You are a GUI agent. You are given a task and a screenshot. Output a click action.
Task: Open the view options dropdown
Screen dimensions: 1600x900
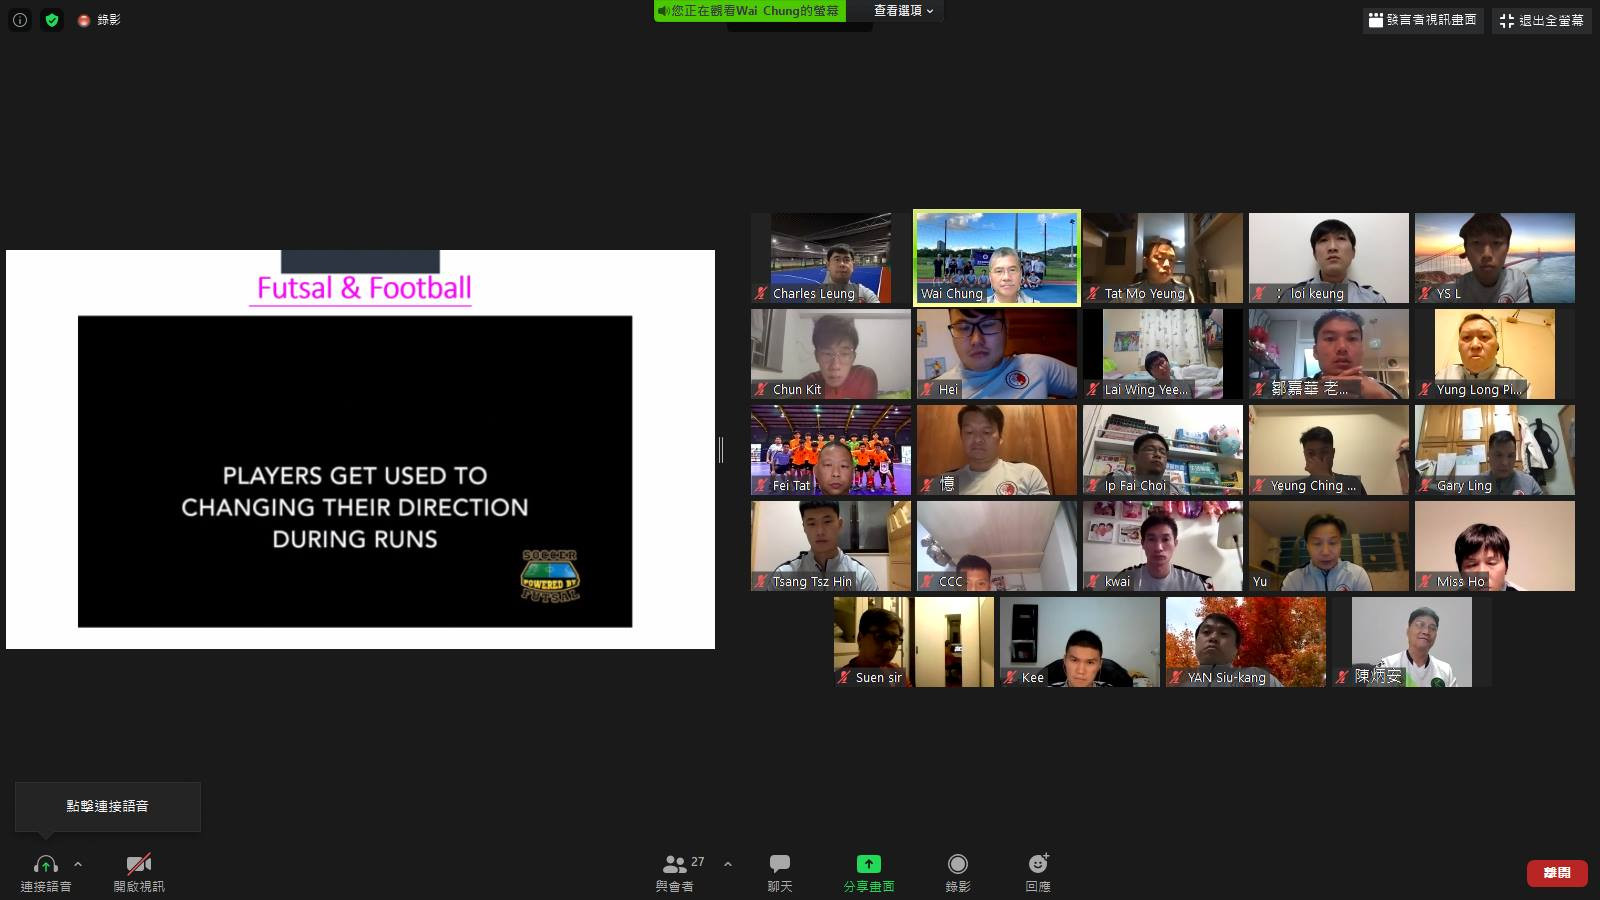[902, 11]
